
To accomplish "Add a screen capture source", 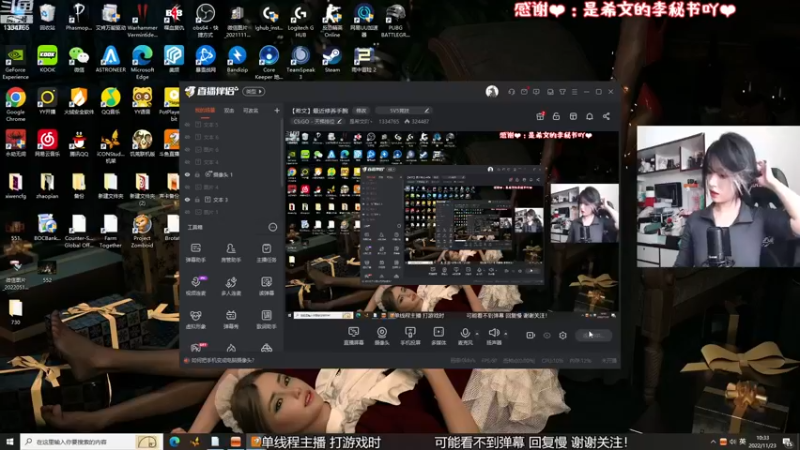I will coord(353,336).
